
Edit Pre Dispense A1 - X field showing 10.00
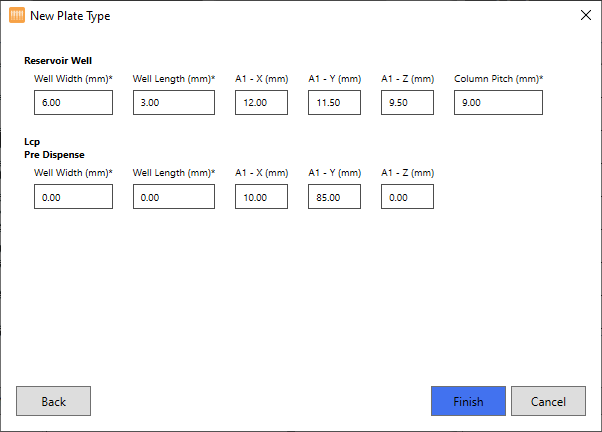pos(261,197)
